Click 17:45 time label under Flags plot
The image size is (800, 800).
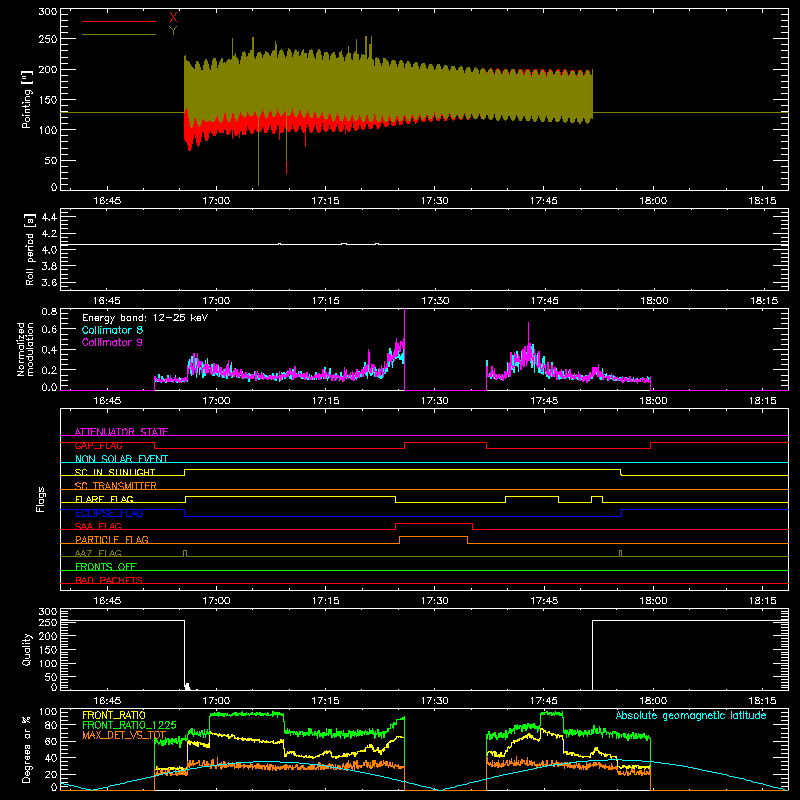point(544,601)
